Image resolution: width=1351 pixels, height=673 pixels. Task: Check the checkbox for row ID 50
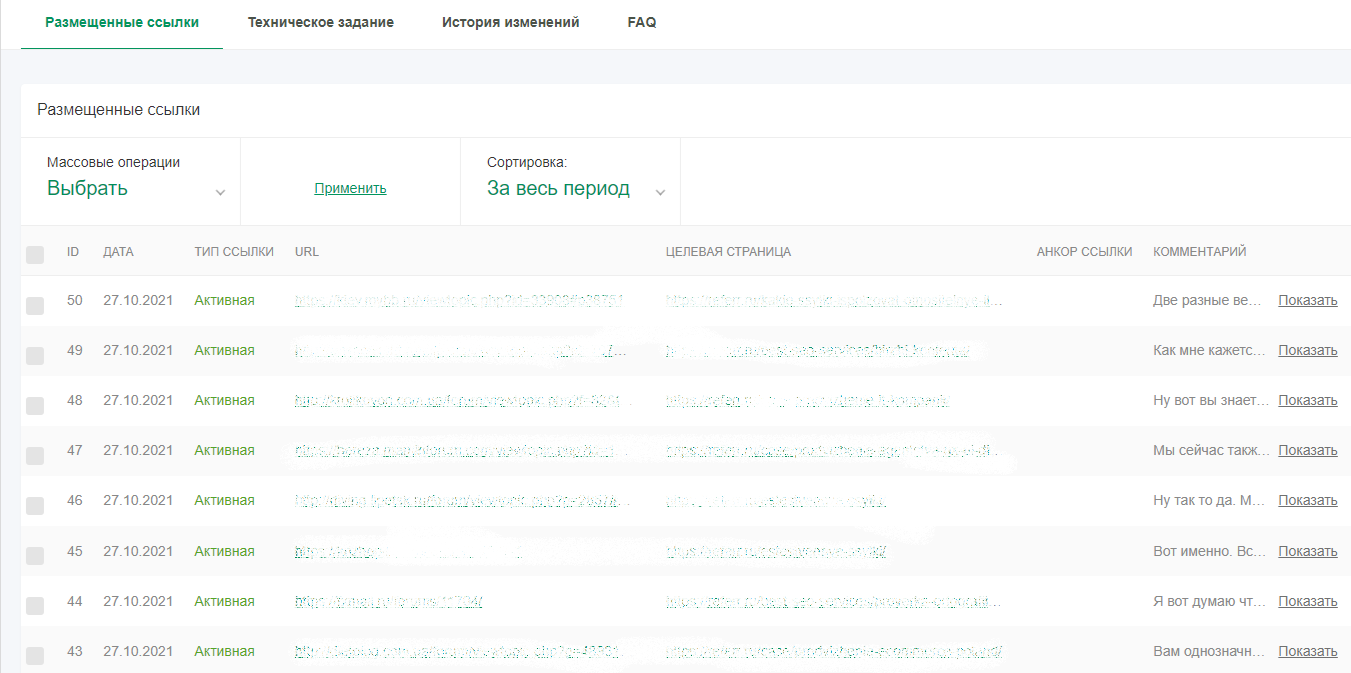click(x=35, y=306)
